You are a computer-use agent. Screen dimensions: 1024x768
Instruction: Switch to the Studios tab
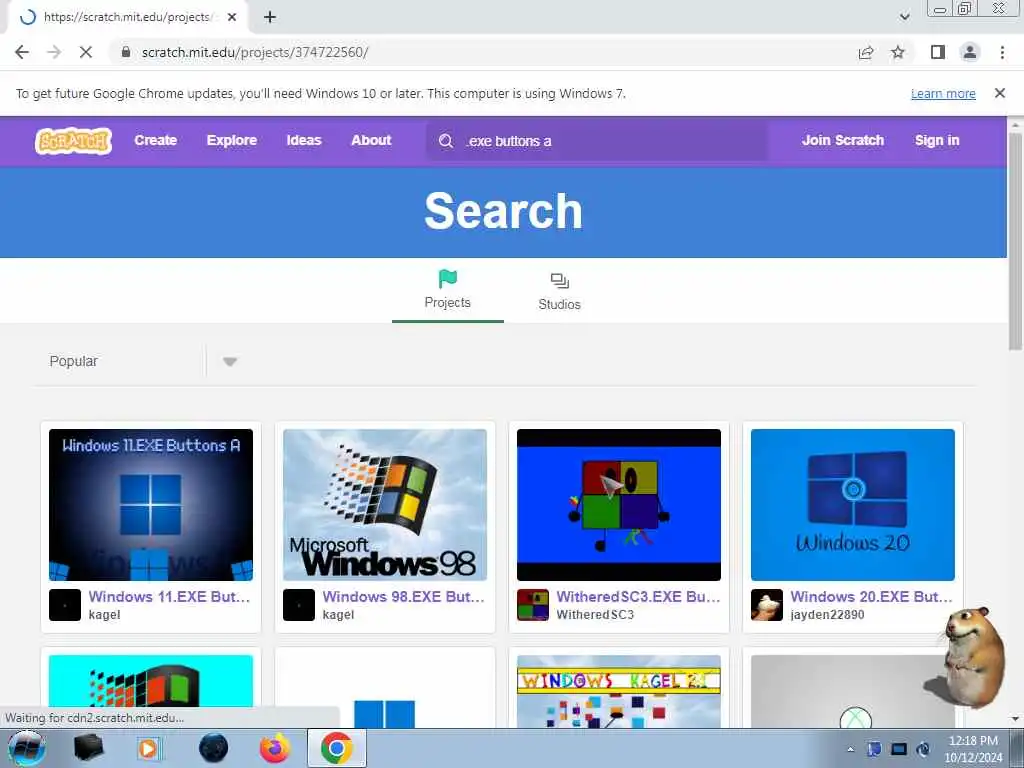click(559, 291)
